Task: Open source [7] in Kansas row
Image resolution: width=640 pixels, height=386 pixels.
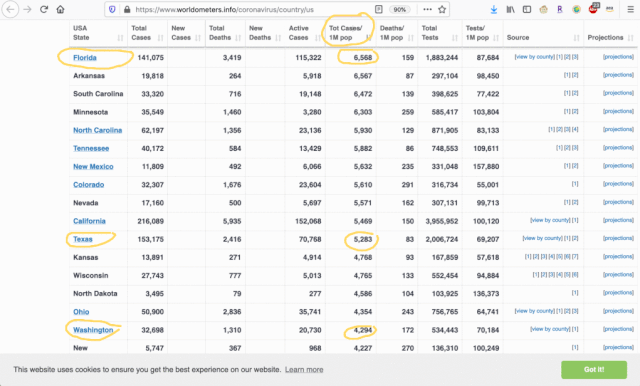Action: coord(575,257)
